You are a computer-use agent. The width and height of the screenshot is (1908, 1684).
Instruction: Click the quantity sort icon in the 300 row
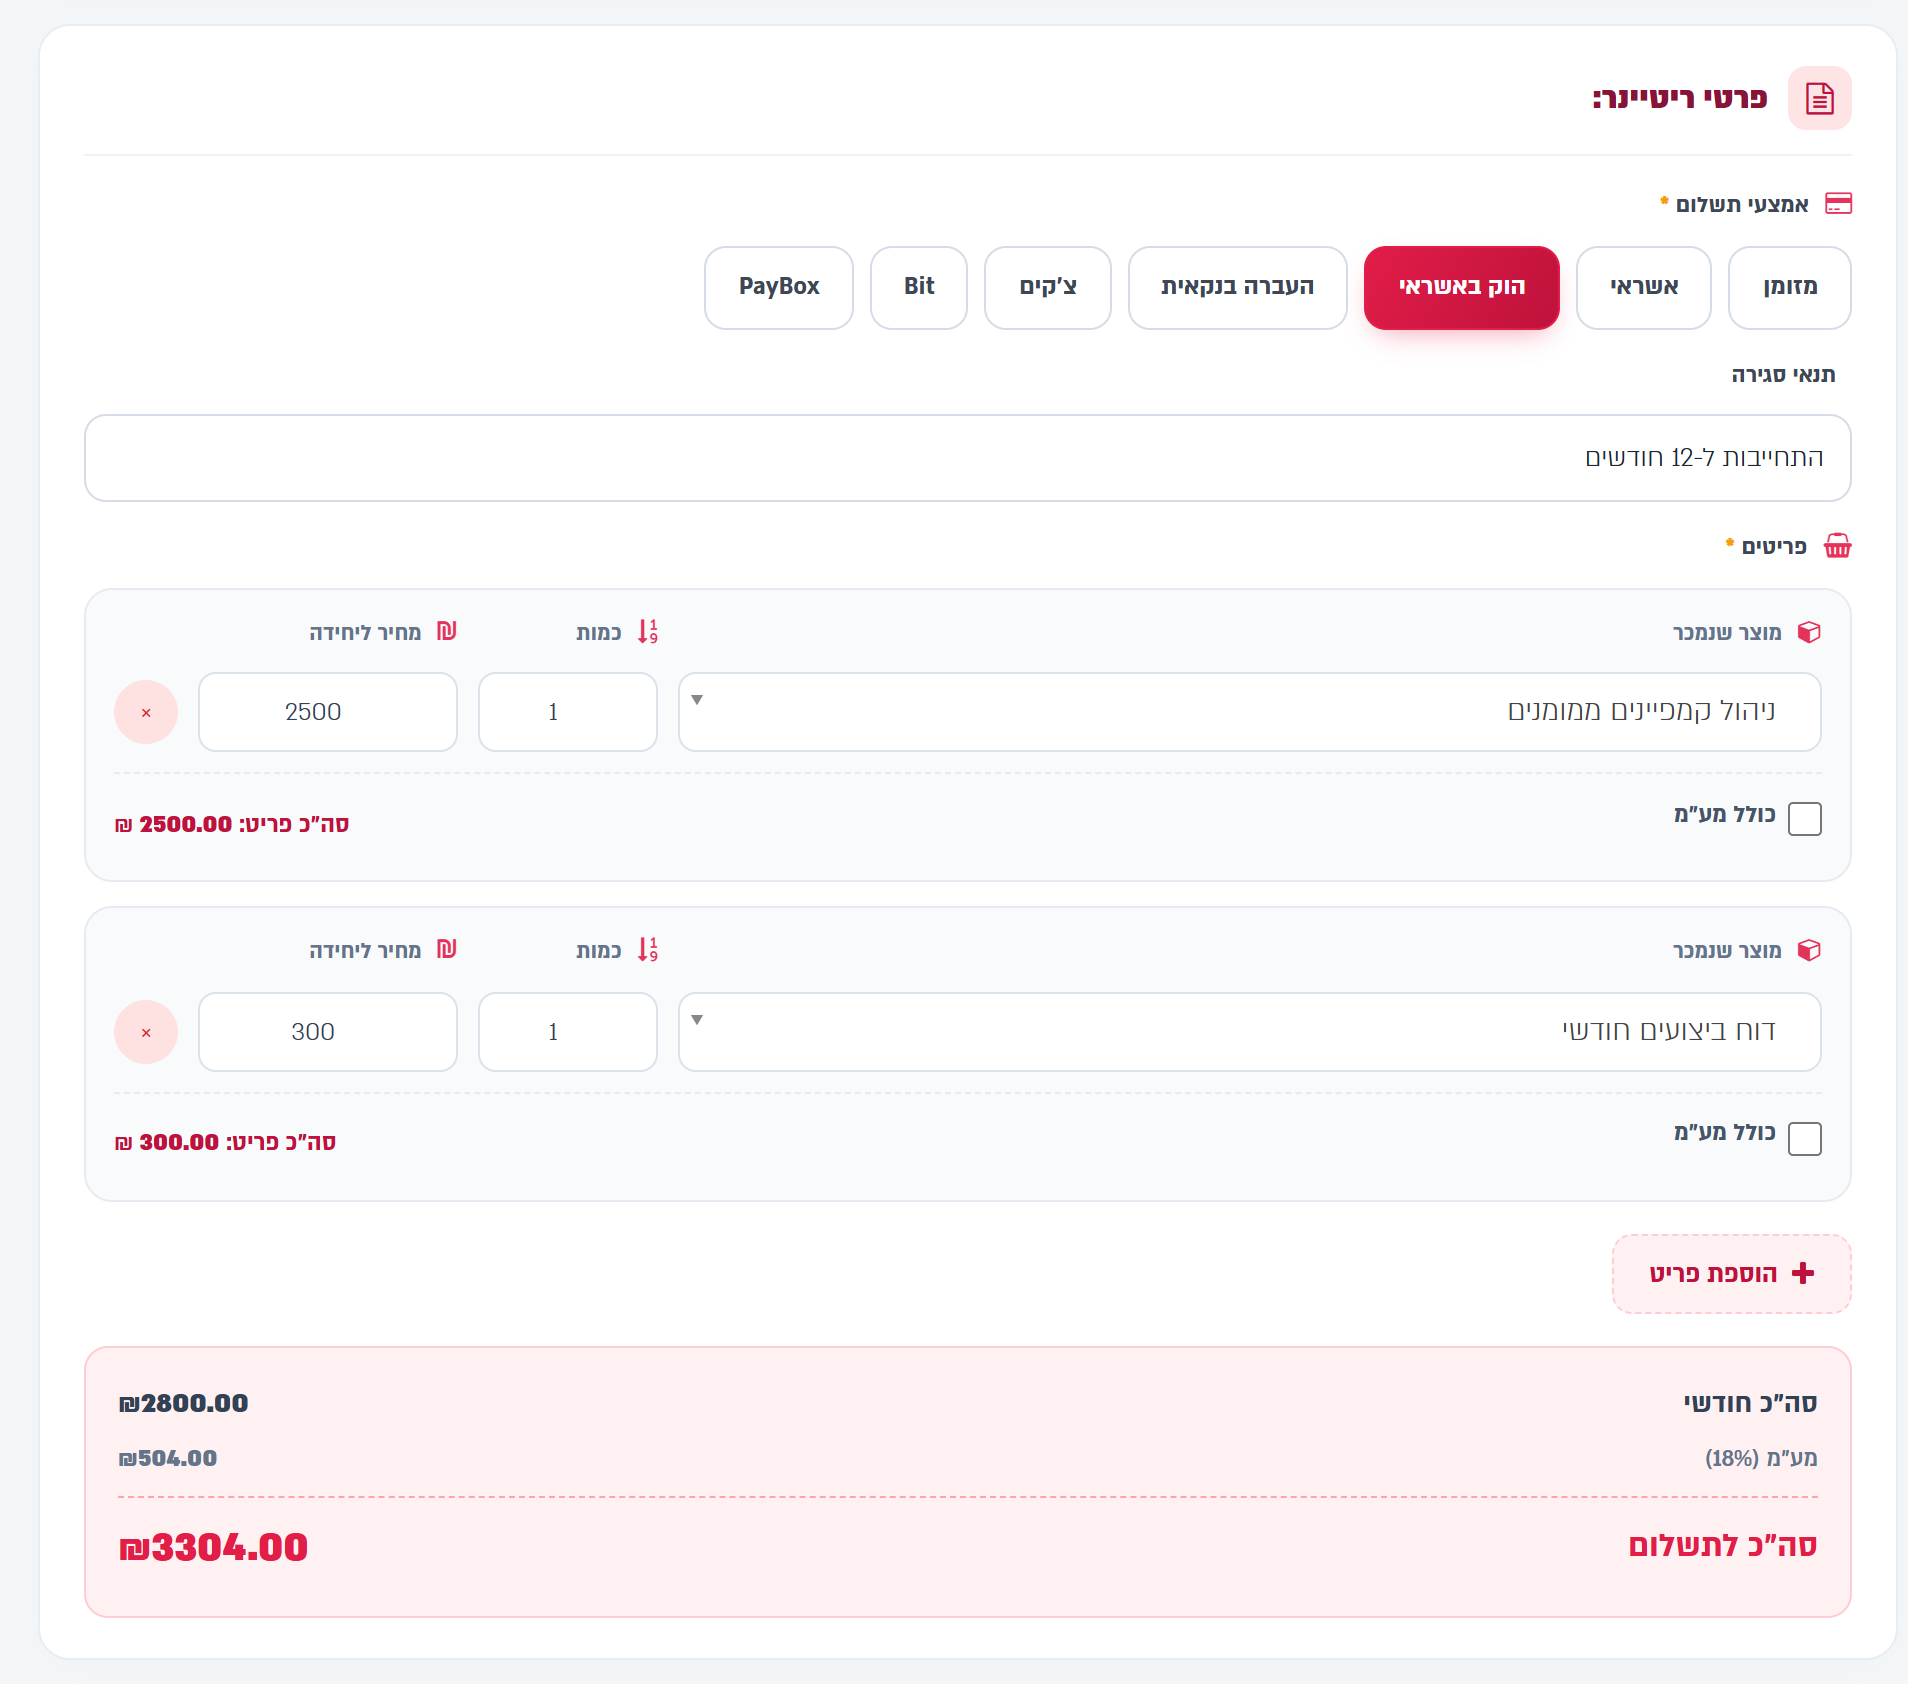tap(648, 950)
